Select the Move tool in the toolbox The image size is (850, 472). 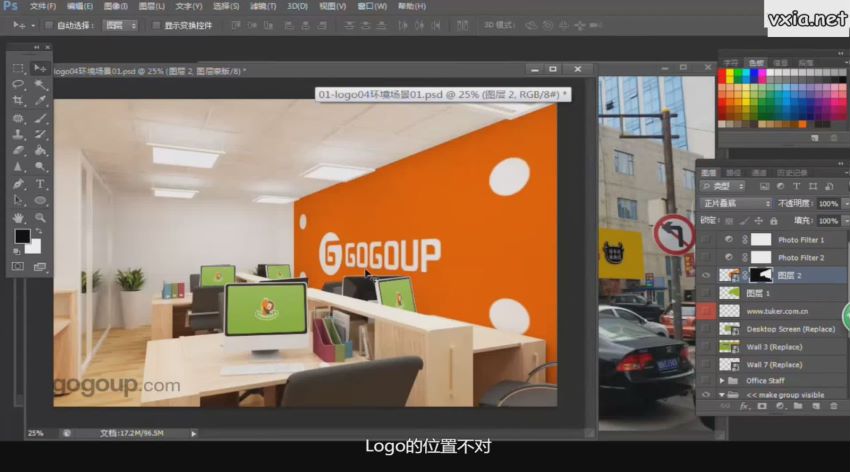[x=40, y=68]
